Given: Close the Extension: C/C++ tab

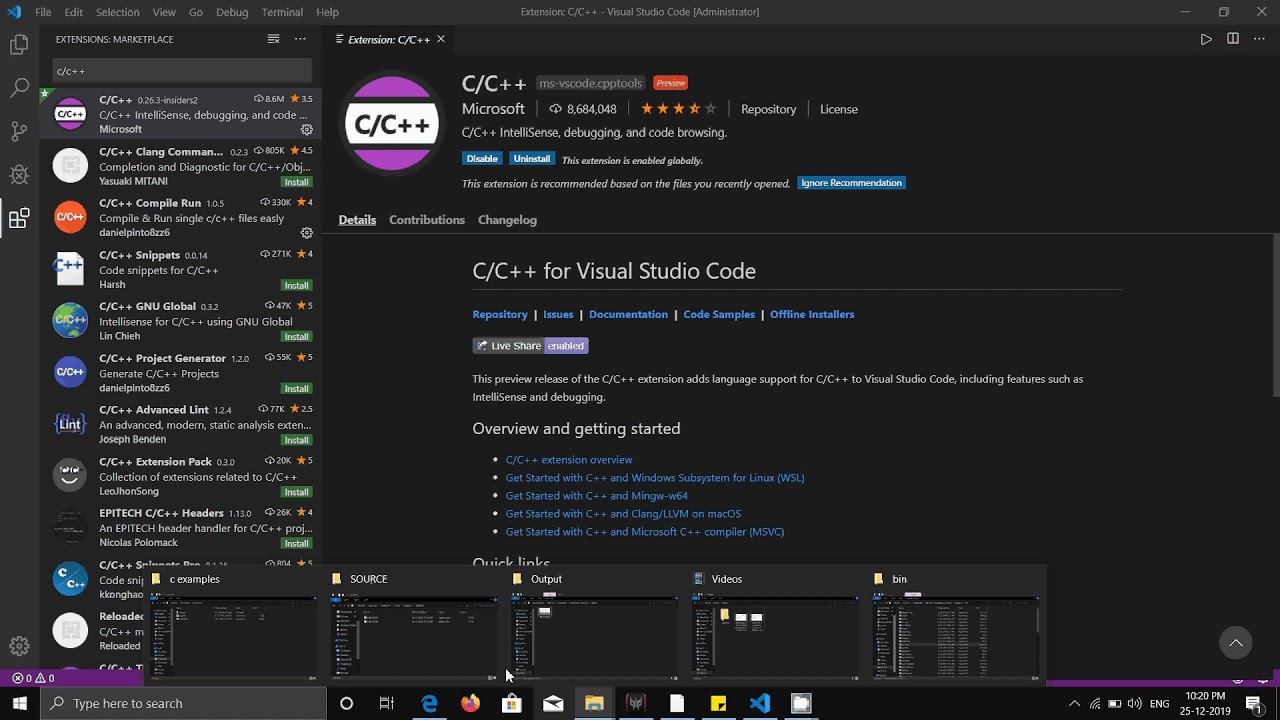Looking at the screenshot, I should 441,39.
